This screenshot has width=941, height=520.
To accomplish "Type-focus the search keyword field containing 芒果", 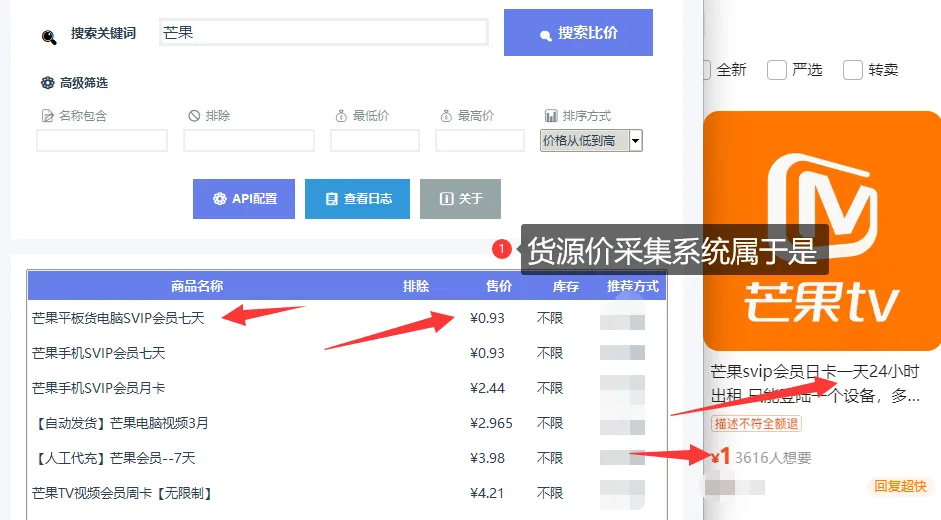I will (x=324, y=32).
